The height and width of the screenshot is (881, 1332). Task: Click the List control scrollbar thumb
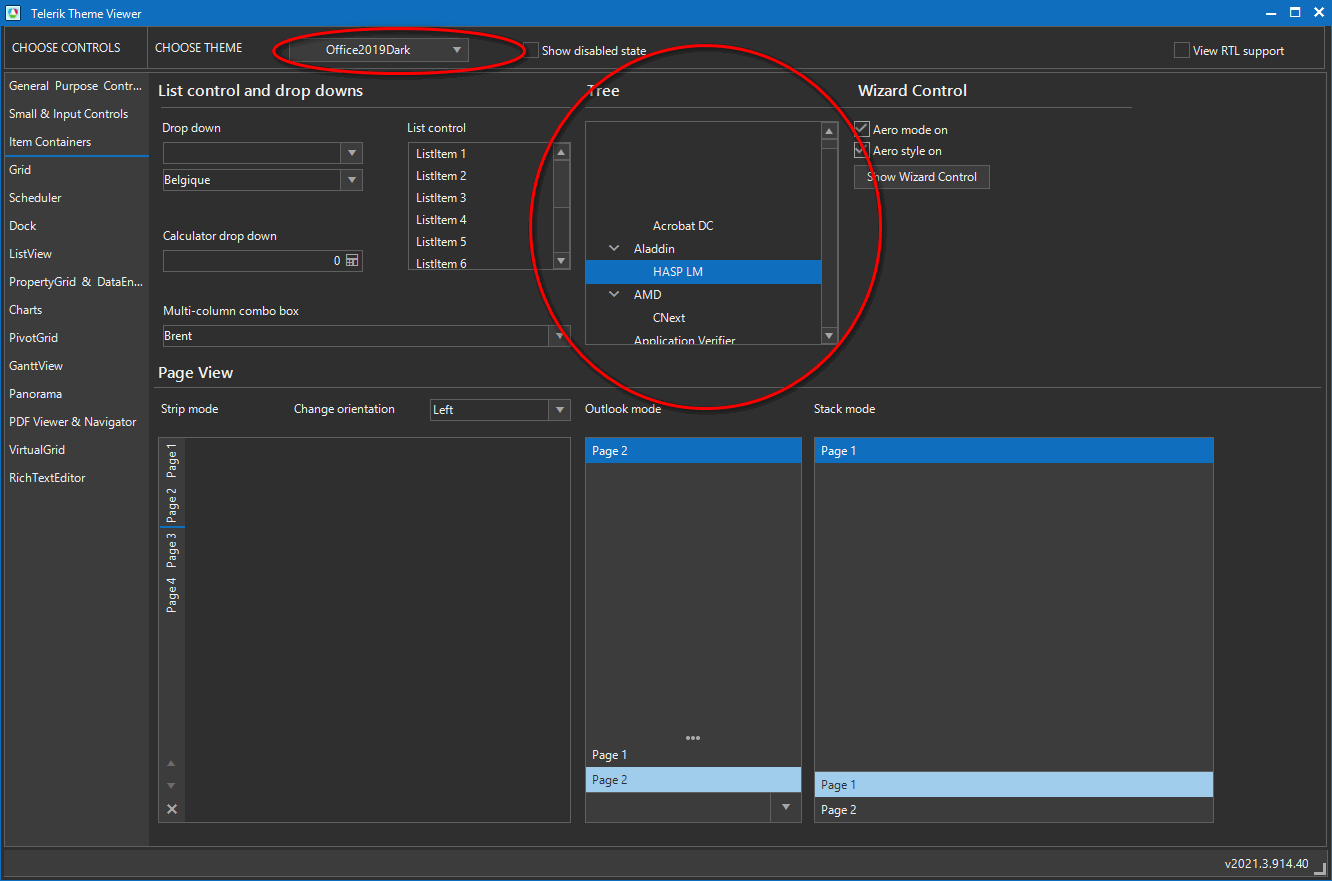[561, 183]
